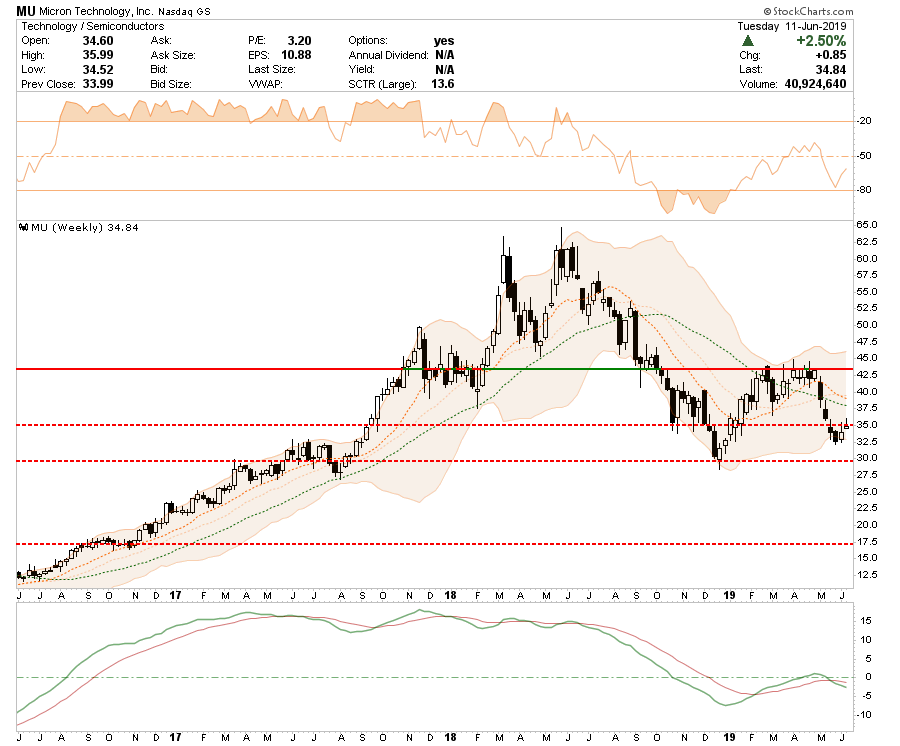Click the Volume value 40,924,640
The width and height of the screenshot is (900, 746).
(816, 84)
